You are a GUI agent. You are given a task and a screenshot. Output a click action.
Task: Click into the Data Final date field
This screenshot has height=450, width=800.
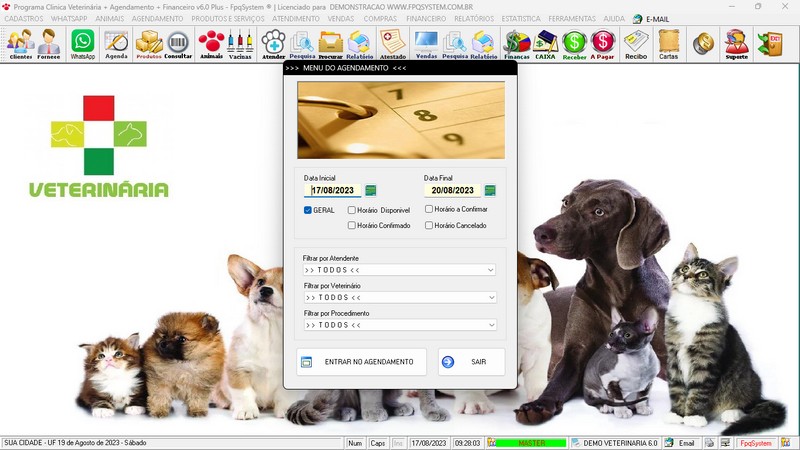tap(452, 190)
